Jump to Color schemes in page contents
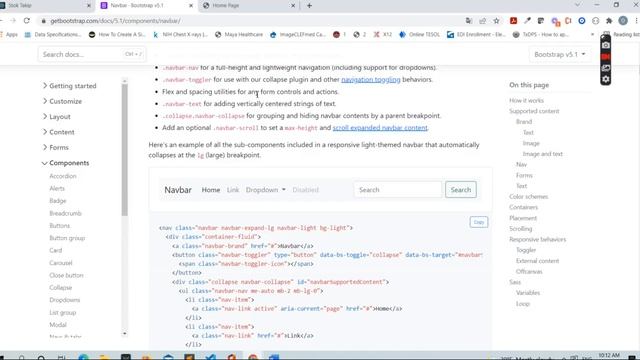Viewport: 640px width, 360px height. [x=529, y=197]
